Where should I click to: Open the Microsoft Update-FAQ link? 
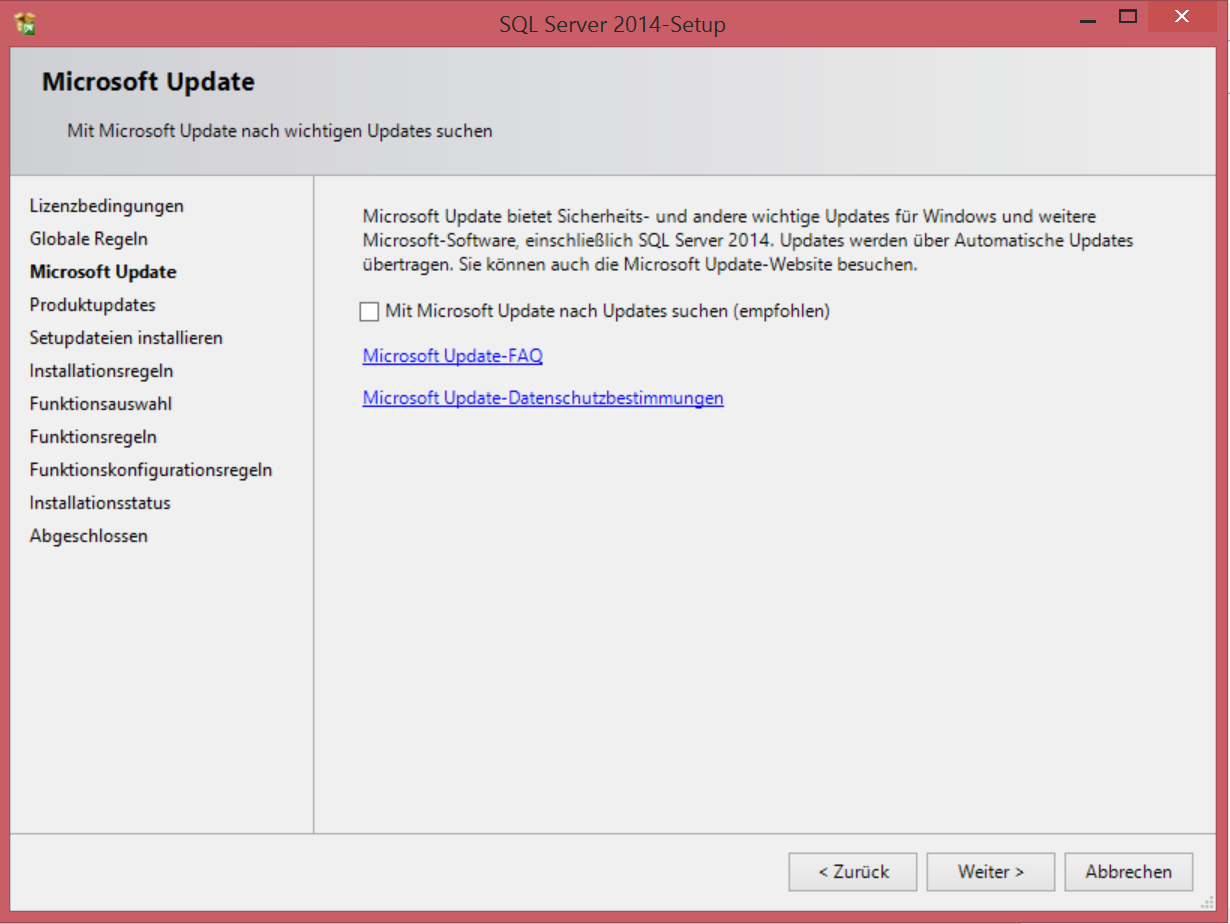pos(452,356)
